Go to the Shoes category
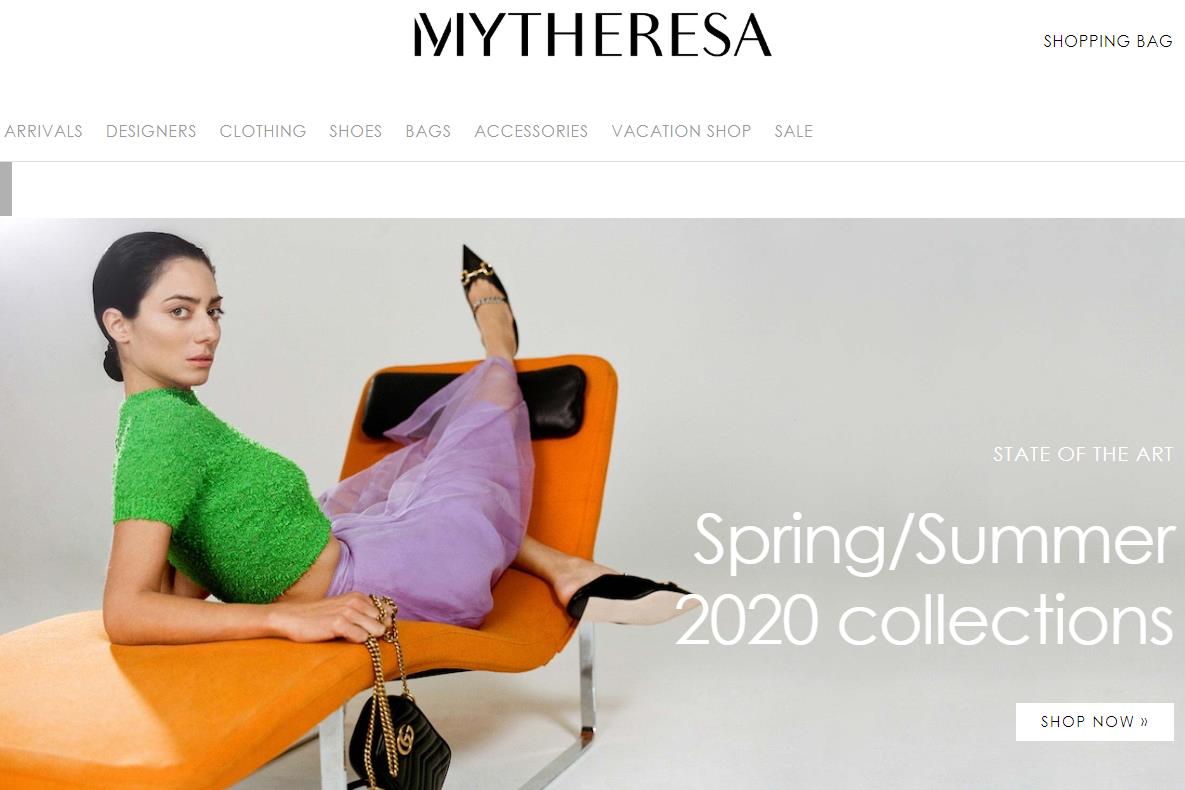 (356, 131)
